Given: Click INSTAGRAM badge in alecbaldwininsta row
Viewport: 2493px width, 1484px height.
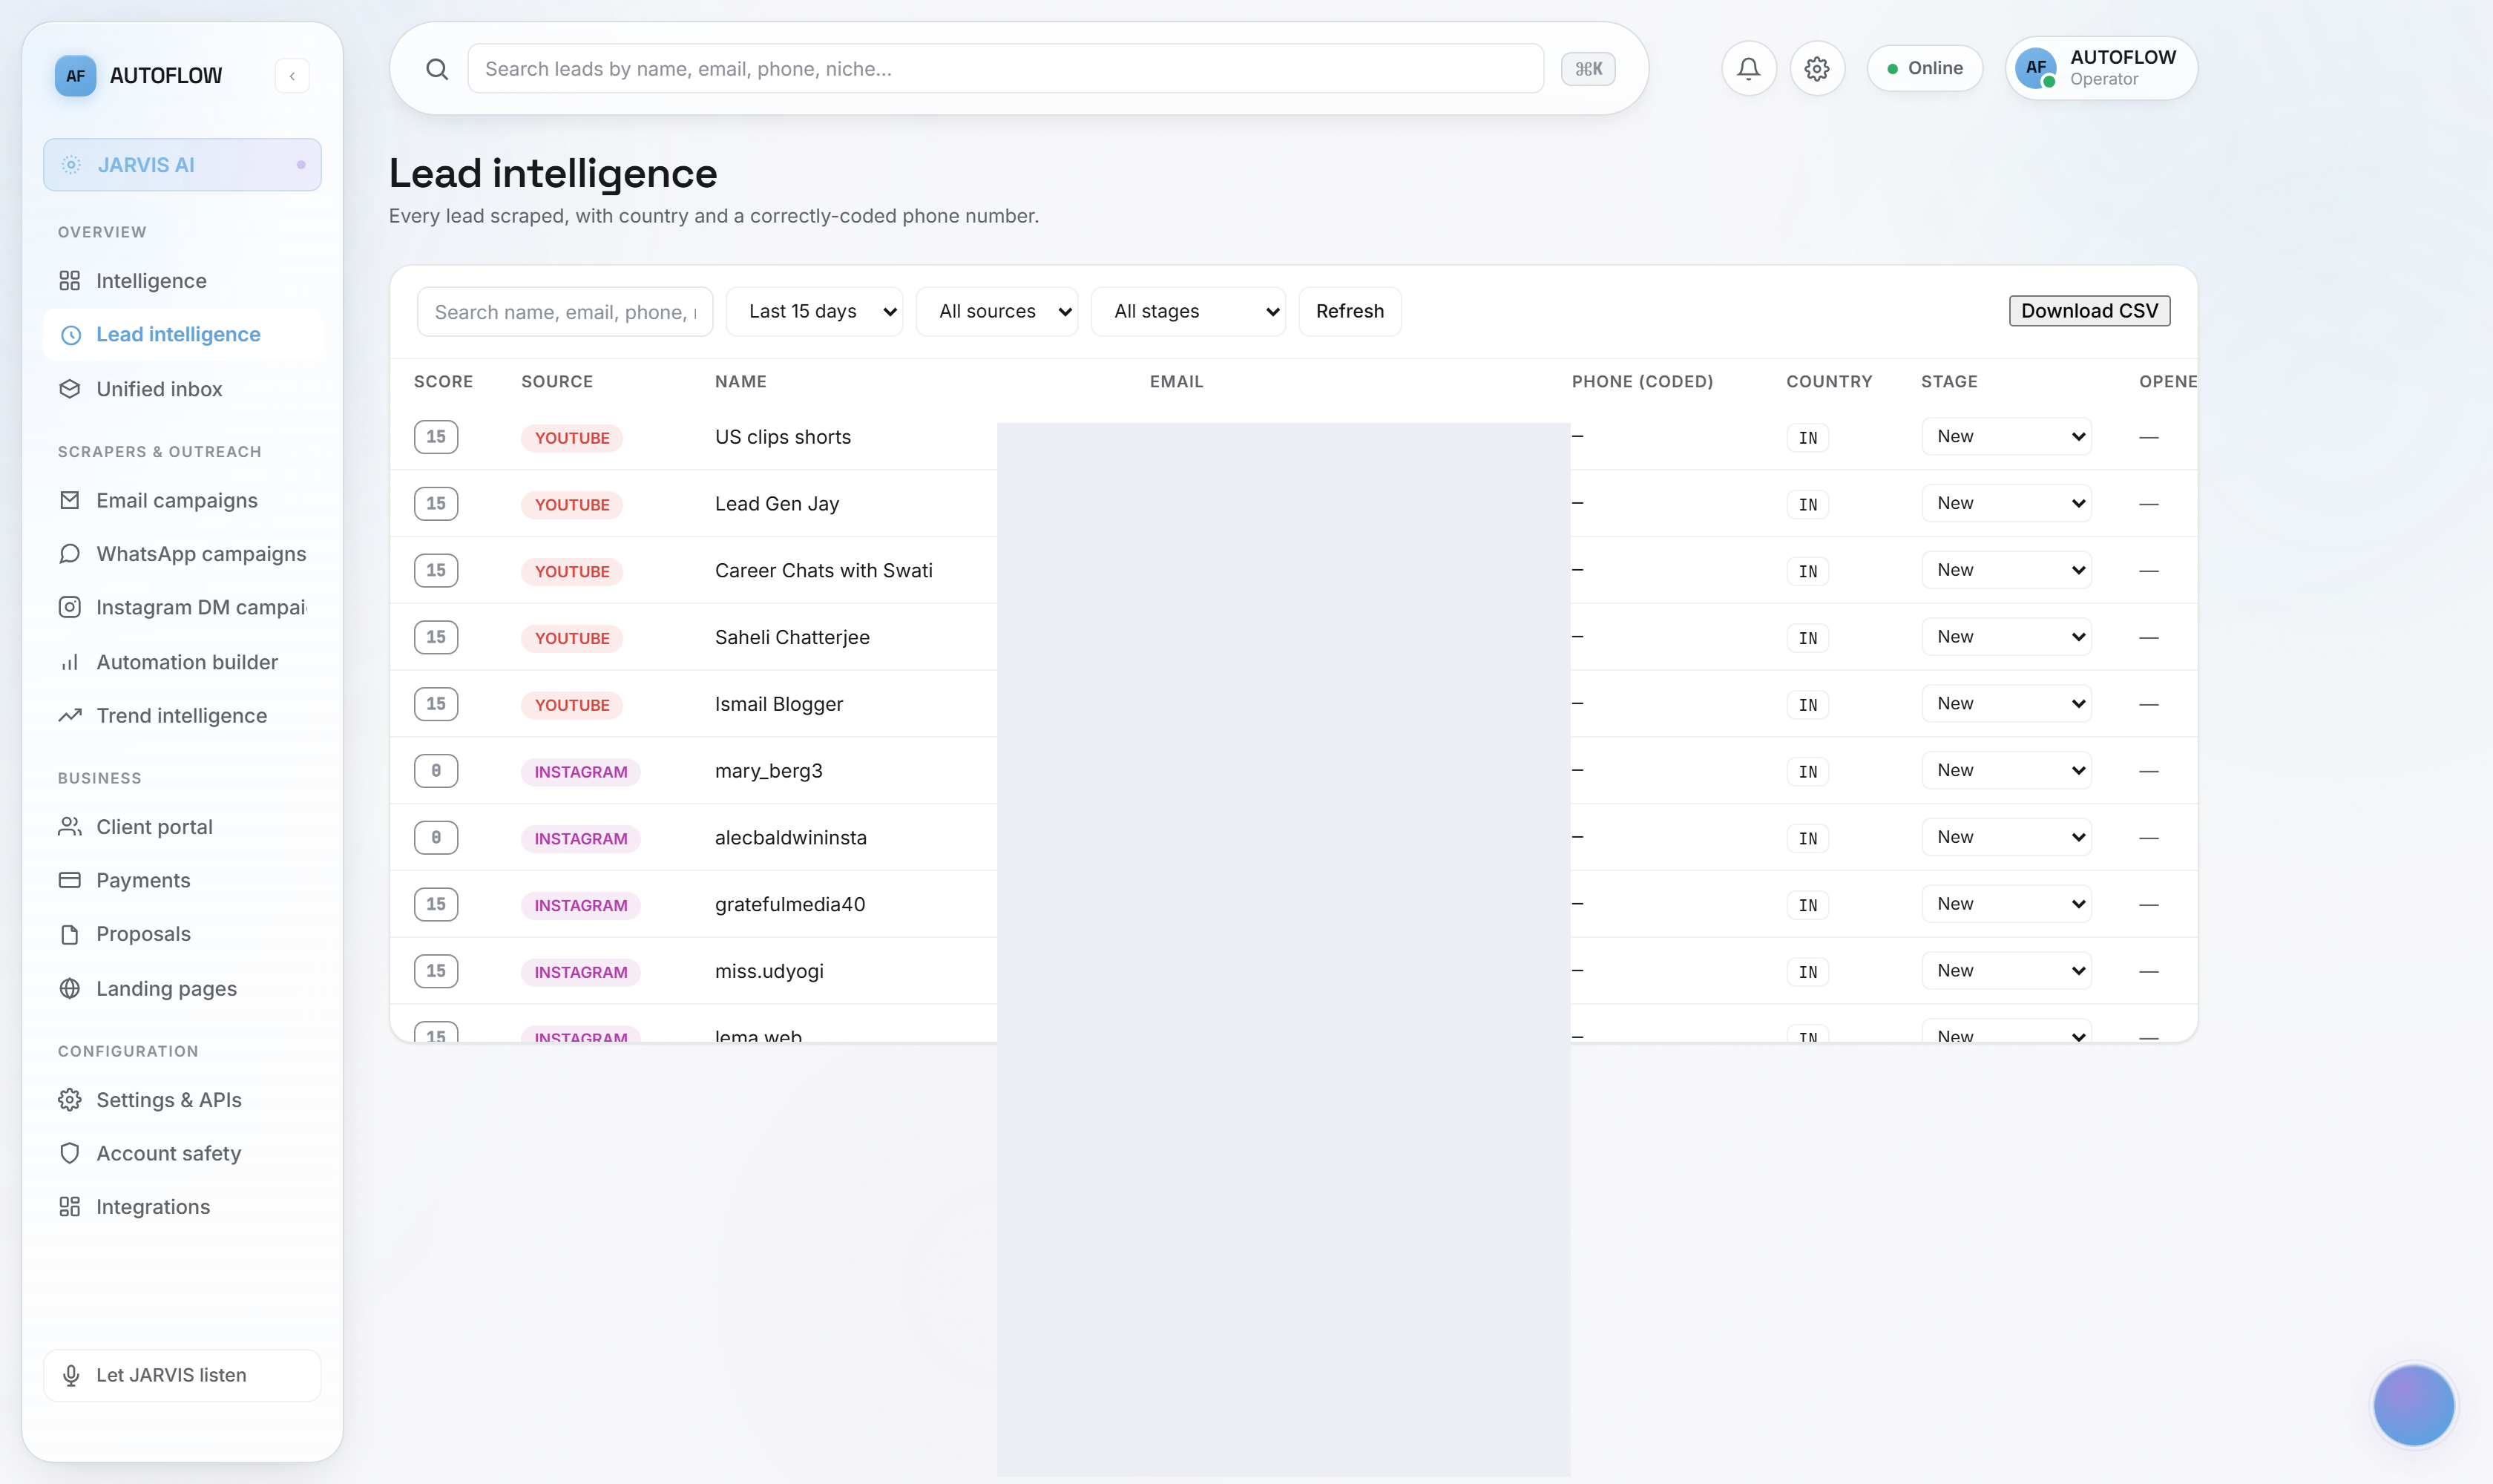Looking at the screenshot, I should click(581, 839).
